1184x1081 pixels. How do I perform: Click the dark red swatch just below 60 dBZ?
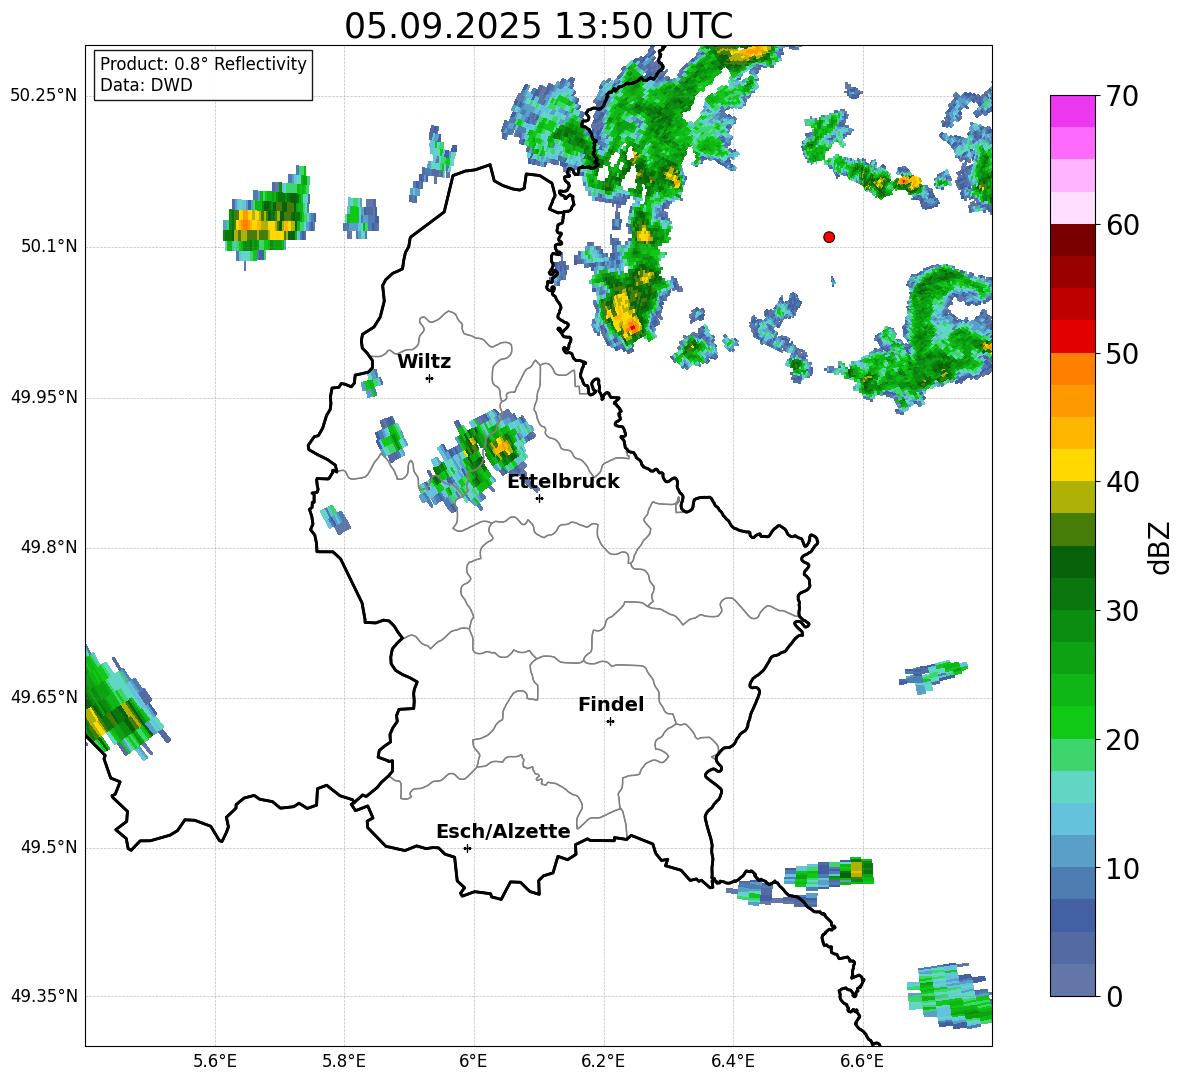(x=1072, y=240)
